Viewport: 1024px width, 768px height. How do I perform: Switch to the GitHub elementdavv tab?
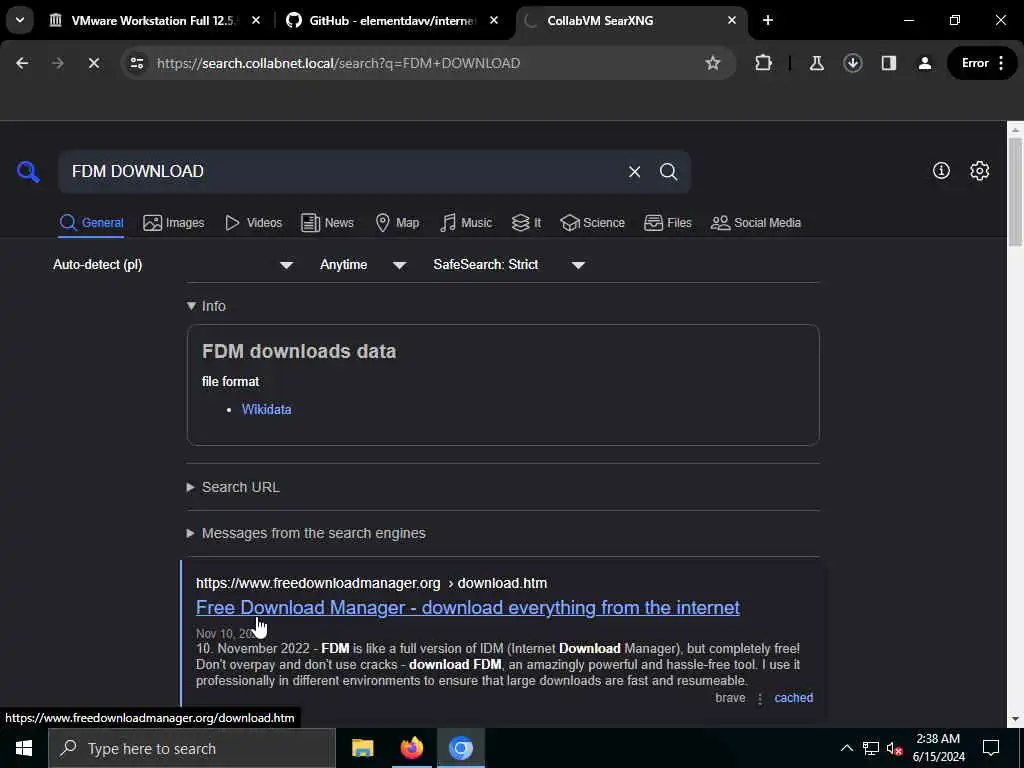point(392,21)
